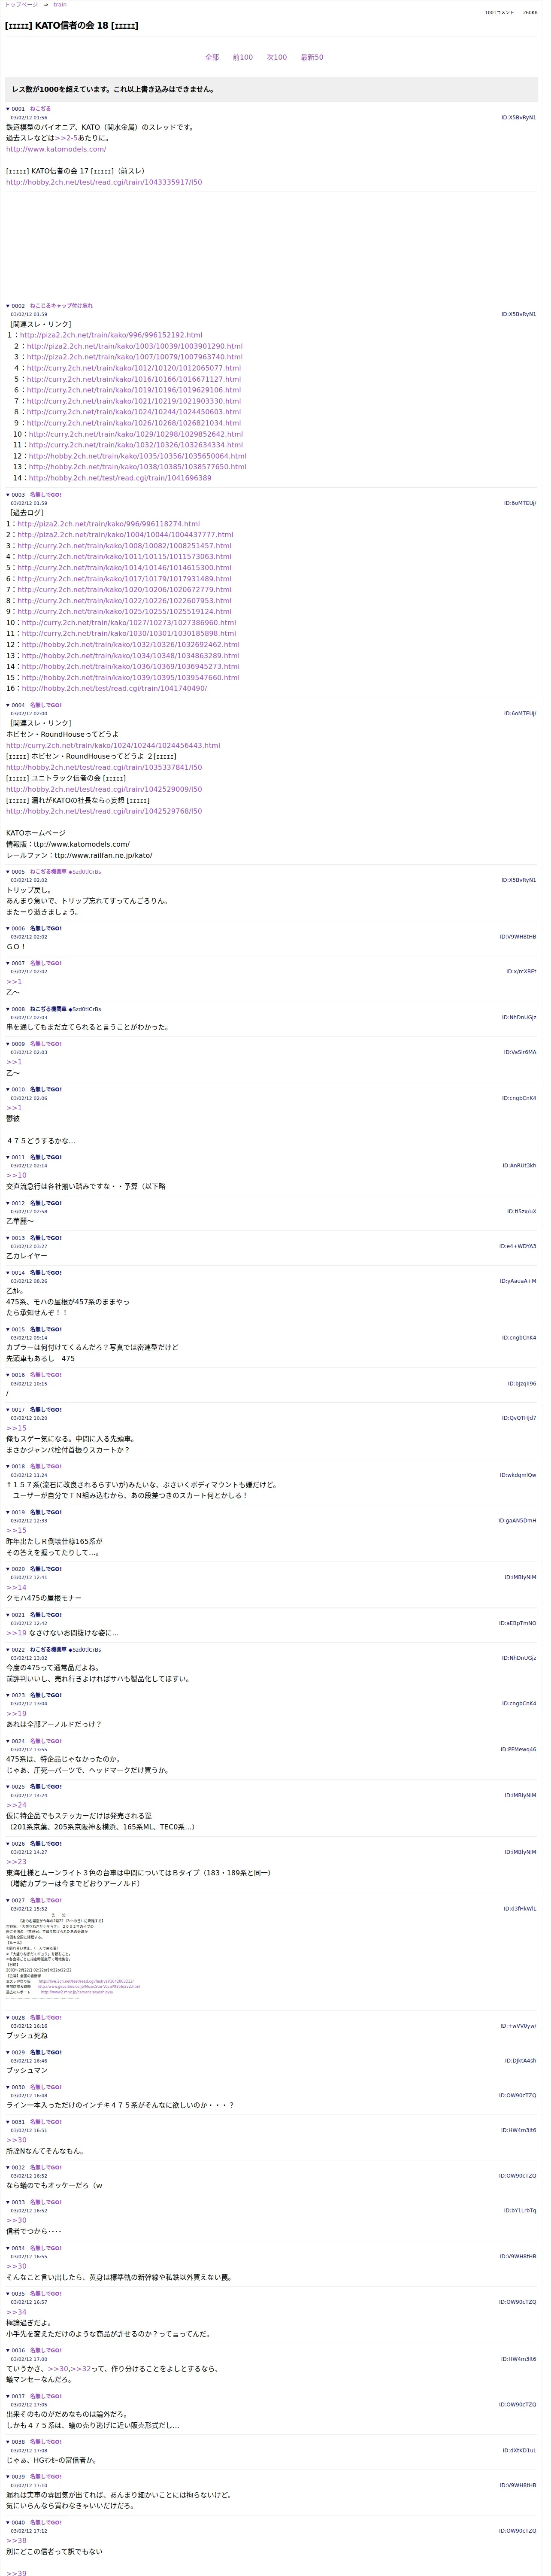Follow the >>30 anchor in post 0031
This screenshot has width=551, height=2576.
click(16, 2141)
